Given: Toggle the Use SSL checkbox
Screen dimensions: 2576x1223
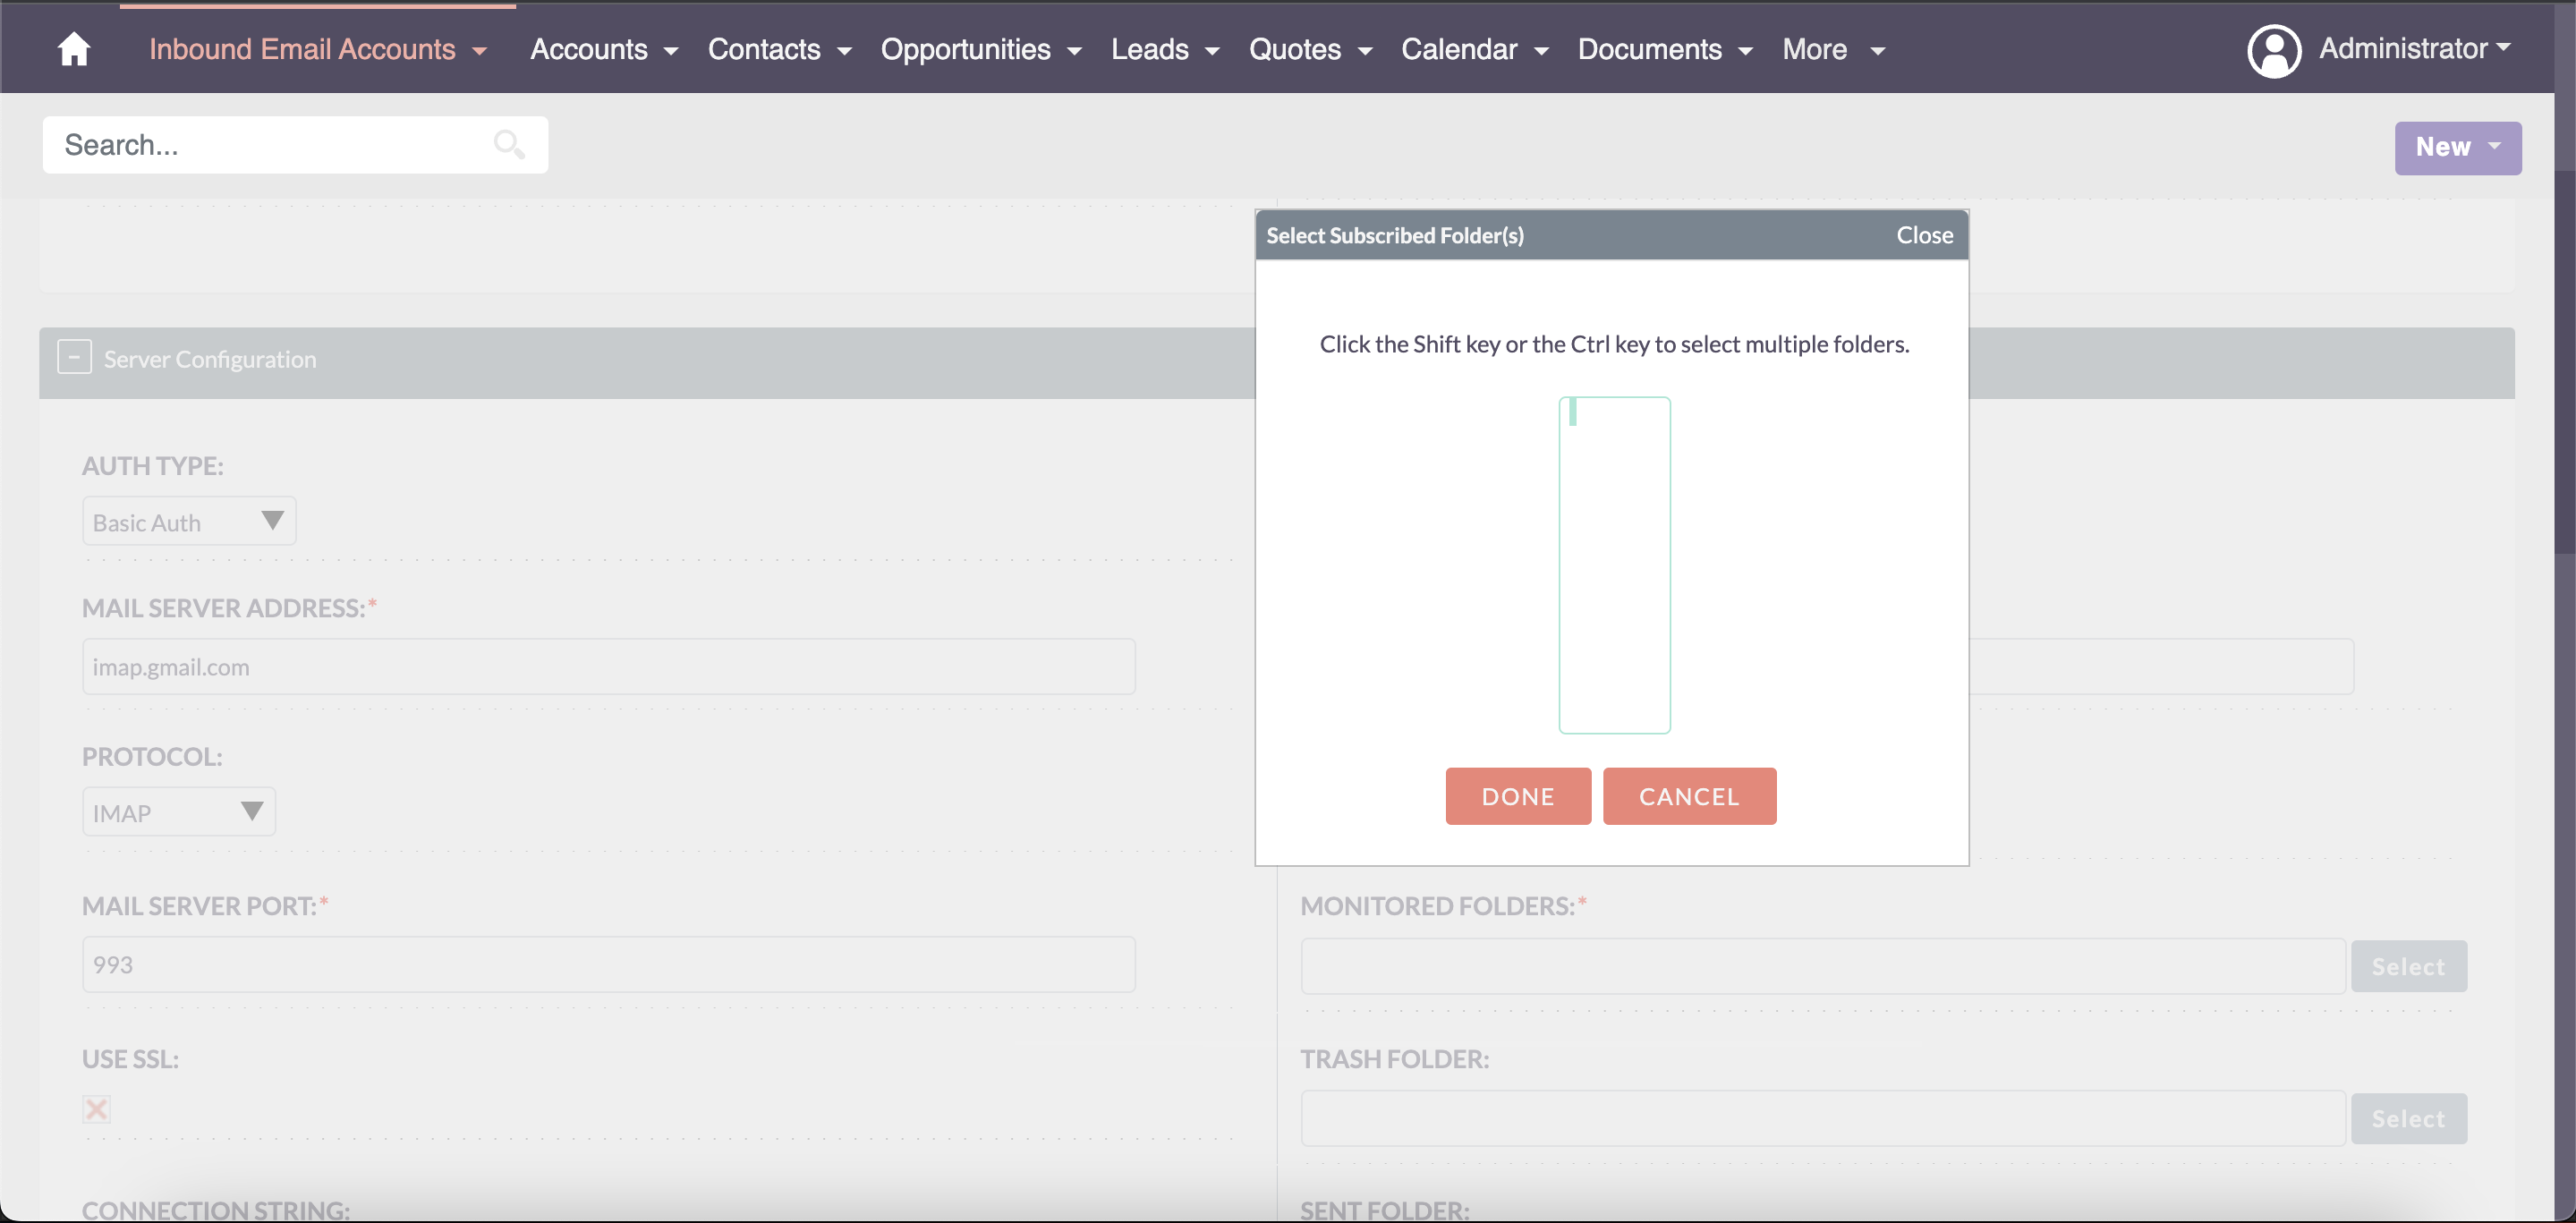Looking at the screenshot, I should pos(97,1108).
